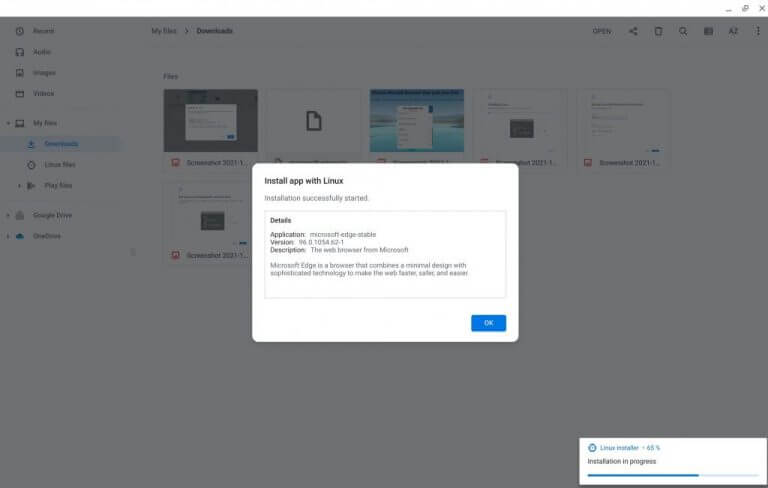This screenshot has height=488, width=768.
Task: Select the last screenshot thumbnail in the top row
Action: pyautogui.click(x=624, y=121)
